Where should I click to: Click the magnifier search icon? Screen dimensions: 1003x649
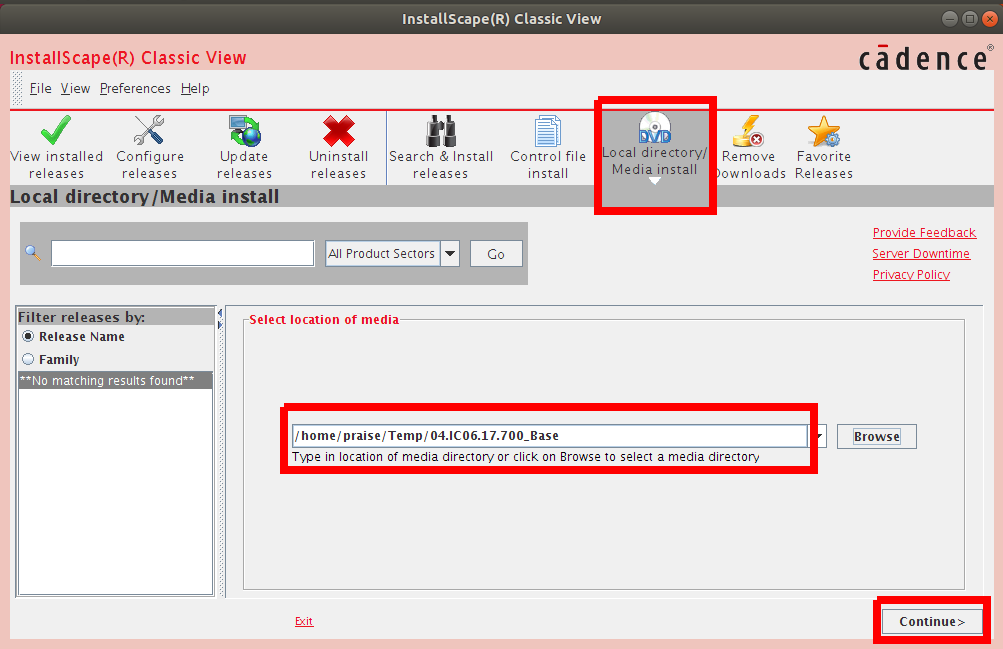tap(33, 253)
